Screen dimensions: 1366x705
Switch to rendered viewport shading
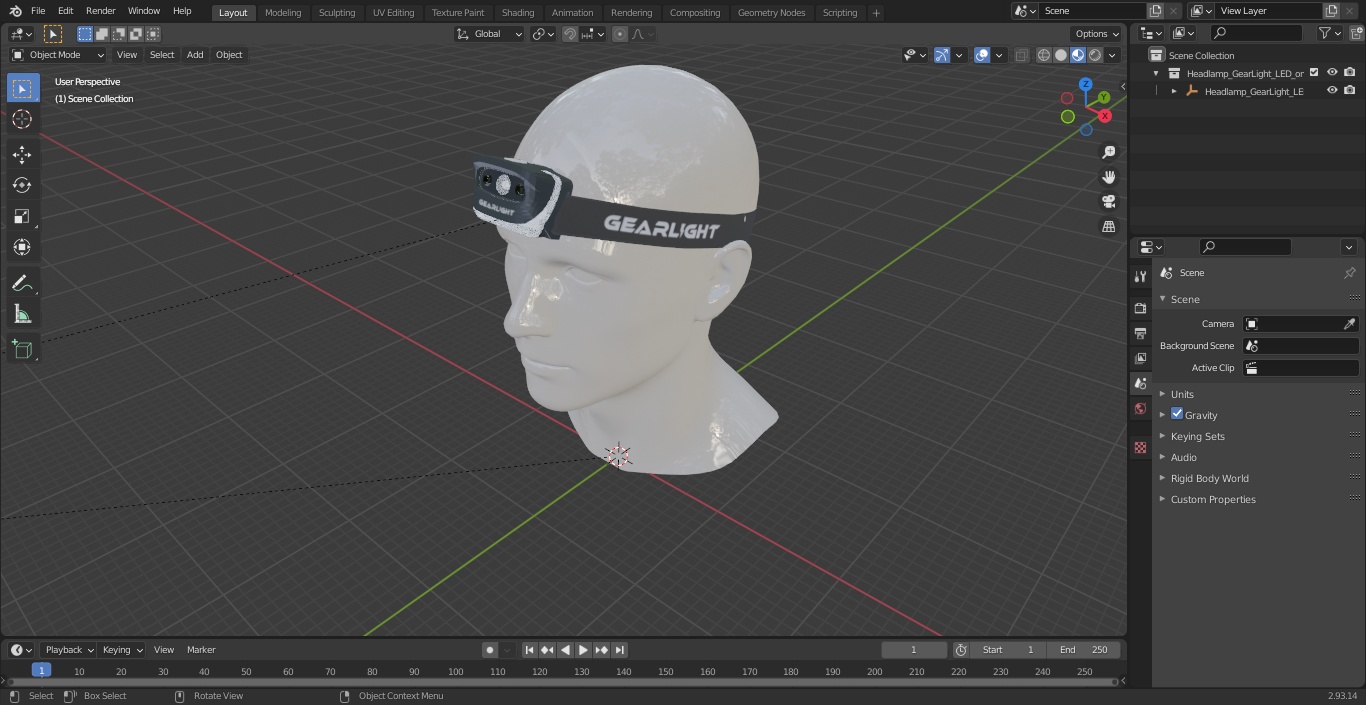[1095, 55]
